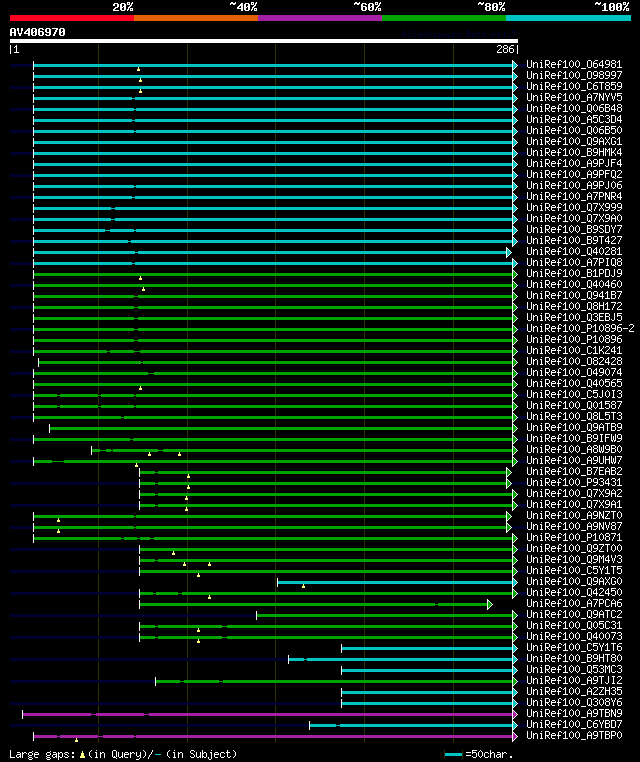Select the UniRef100_A7PIQ8 hit name

[x=574, y=262]
